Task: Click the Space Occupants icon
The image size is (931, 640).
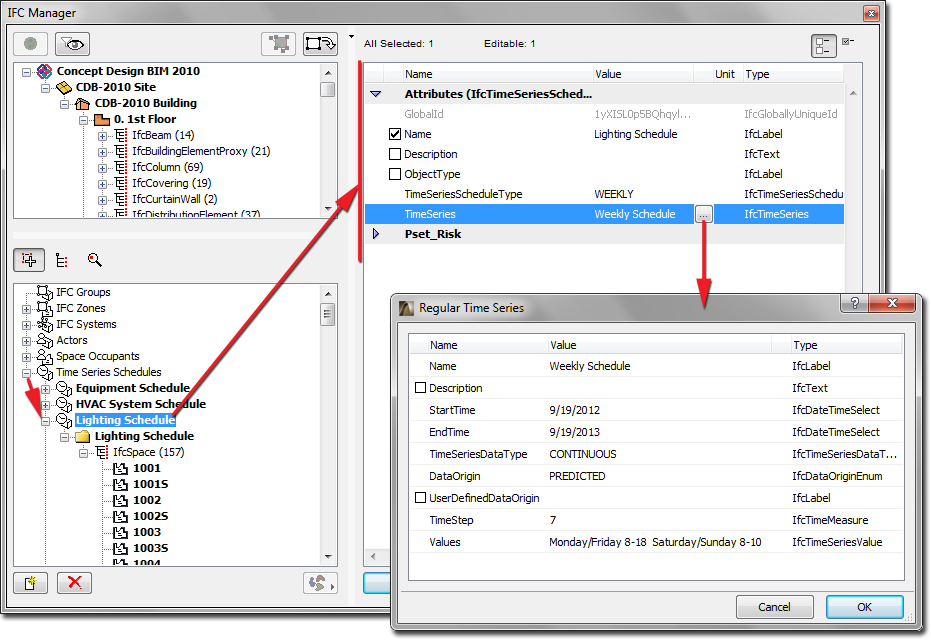Action: tap(45, 356)
